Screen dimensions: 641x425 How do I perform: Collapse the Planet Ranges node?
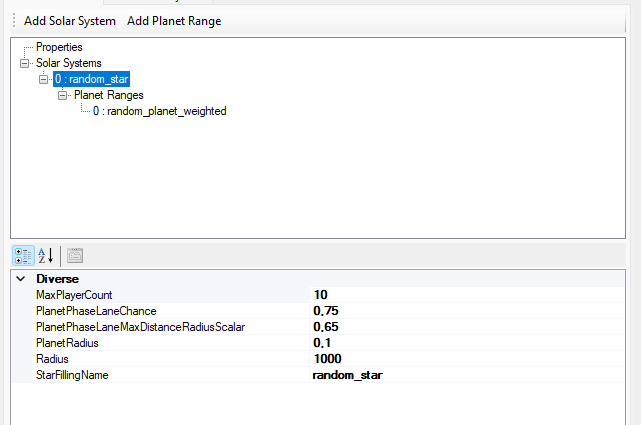point(62,95)
